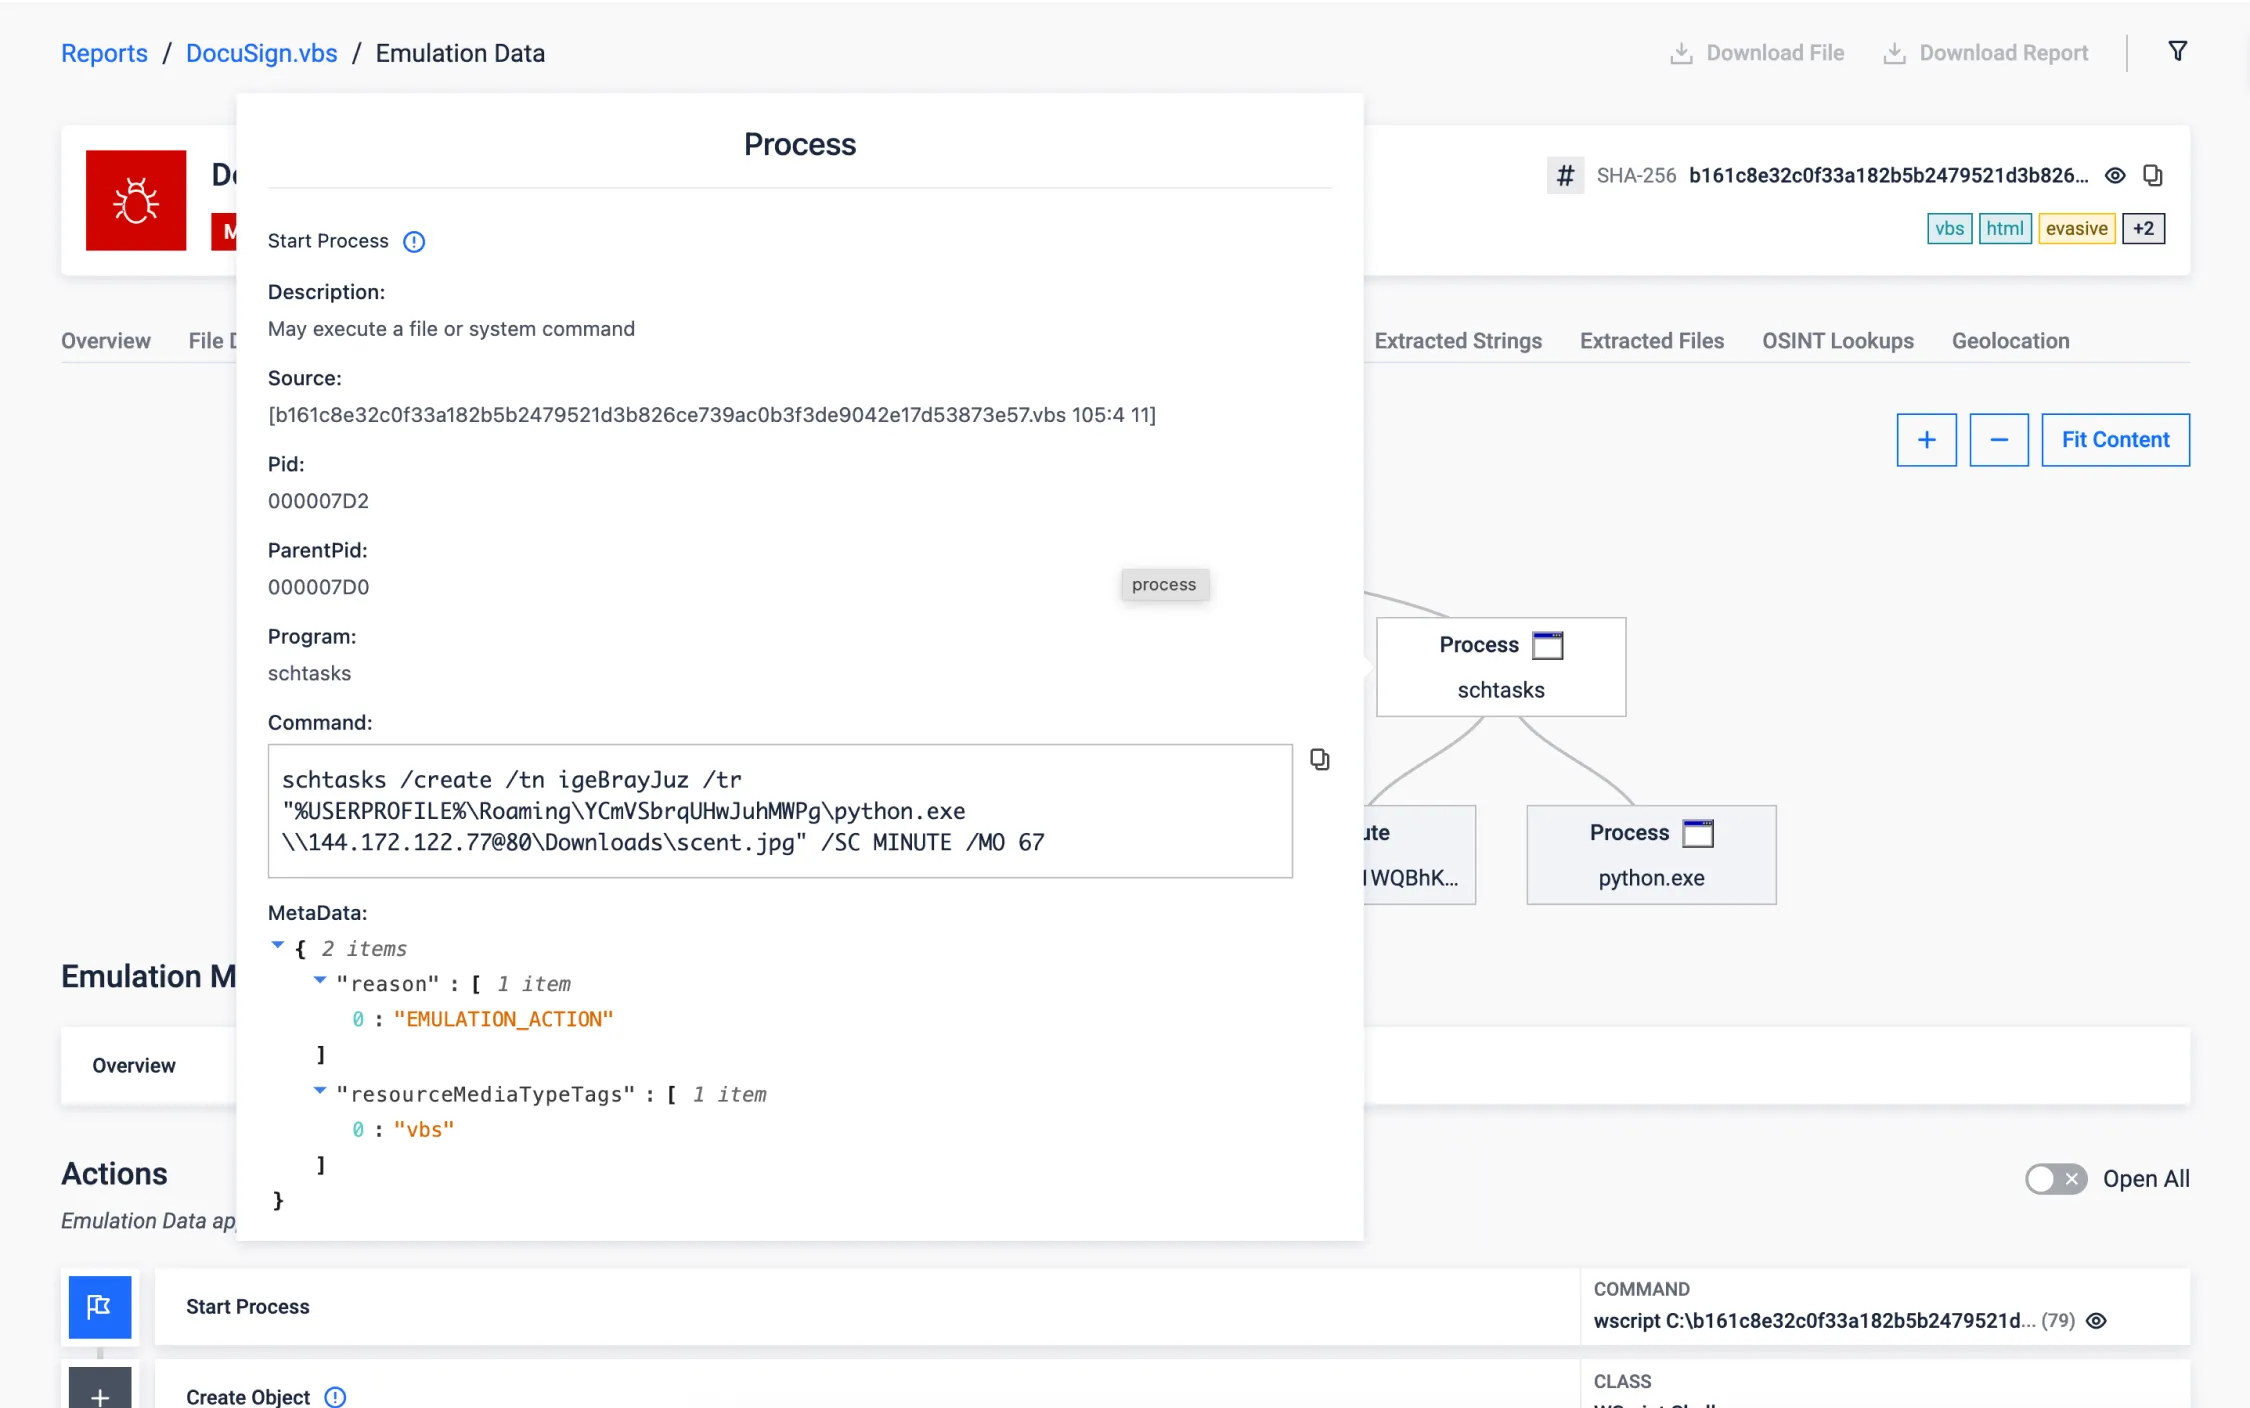Zoom out the process graph
Screen dimensions: 2250x1408
[1998, 440]
